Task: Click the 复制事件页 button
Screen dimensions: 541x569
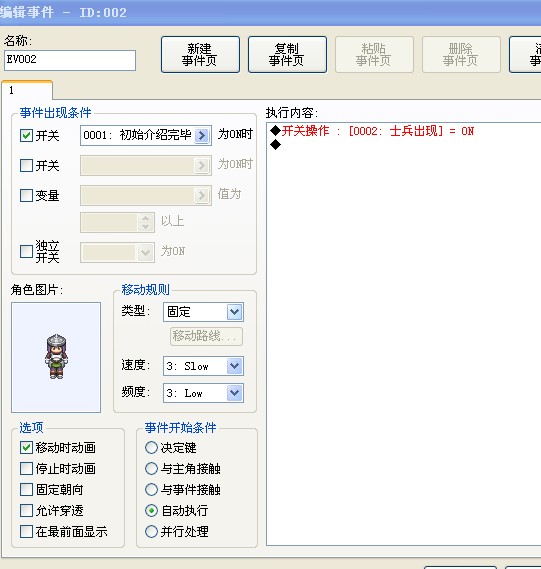Action: (x=287, y=54)
